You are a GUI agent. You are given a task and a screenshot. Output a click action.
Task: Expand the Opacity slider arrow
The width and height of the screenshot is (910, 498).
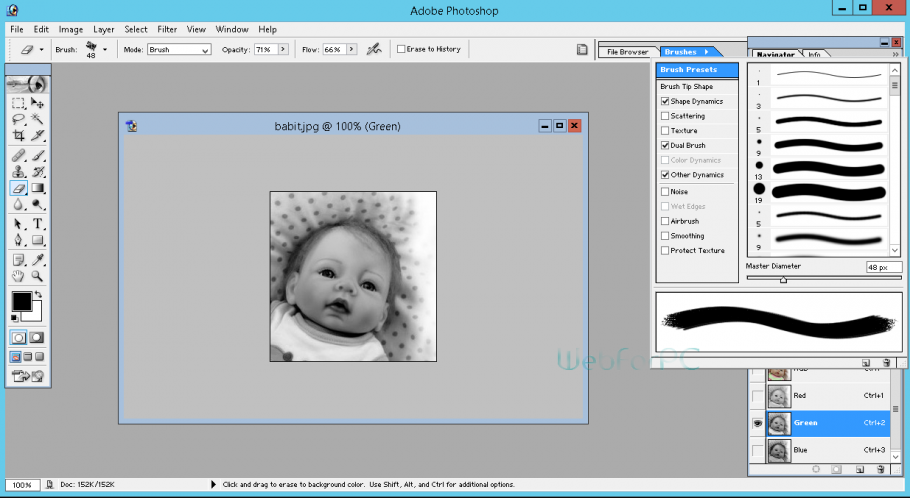point(283,49)
